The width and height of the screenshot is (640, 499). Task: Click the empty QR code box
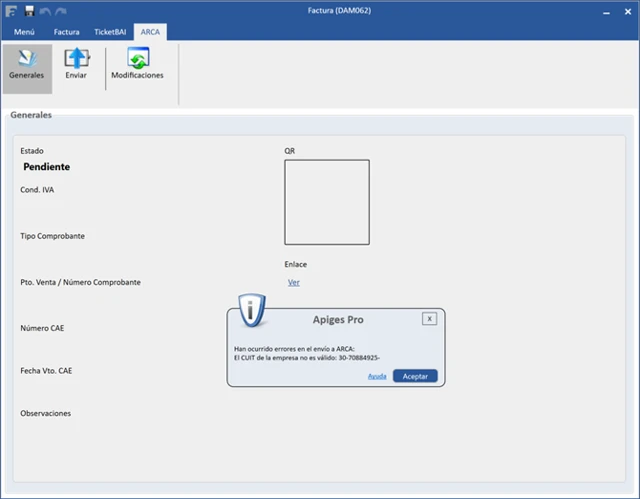point(327,202)
